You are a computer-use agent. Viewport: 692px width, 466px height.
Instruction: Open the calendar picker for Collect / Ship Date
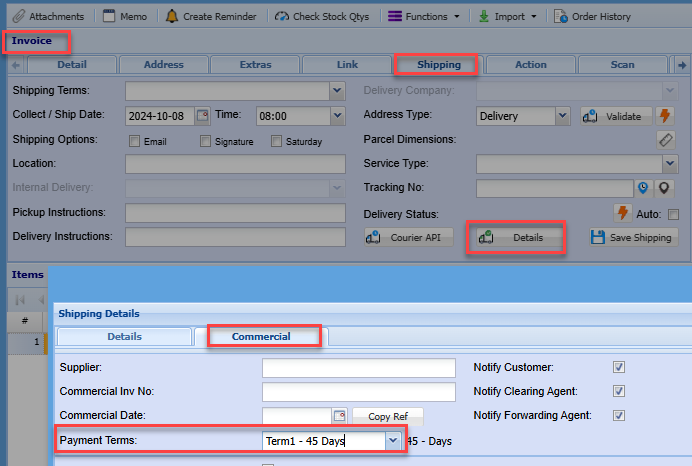pyautogui.click(x=203, y=115)
